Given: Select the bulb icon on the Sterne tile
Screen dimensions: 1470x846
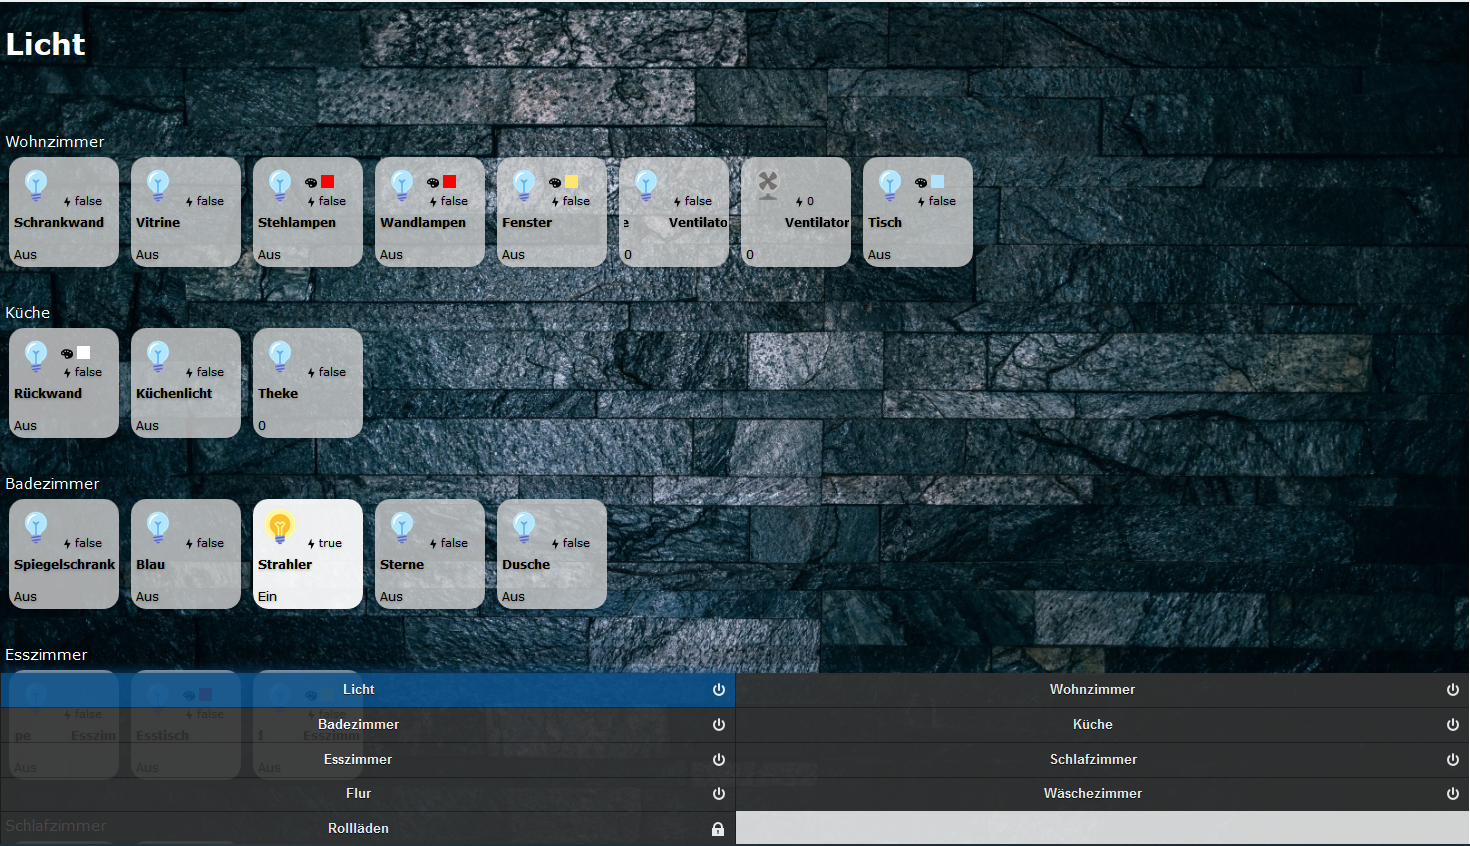Looking at the screenshot, I should tap(402, 527).
